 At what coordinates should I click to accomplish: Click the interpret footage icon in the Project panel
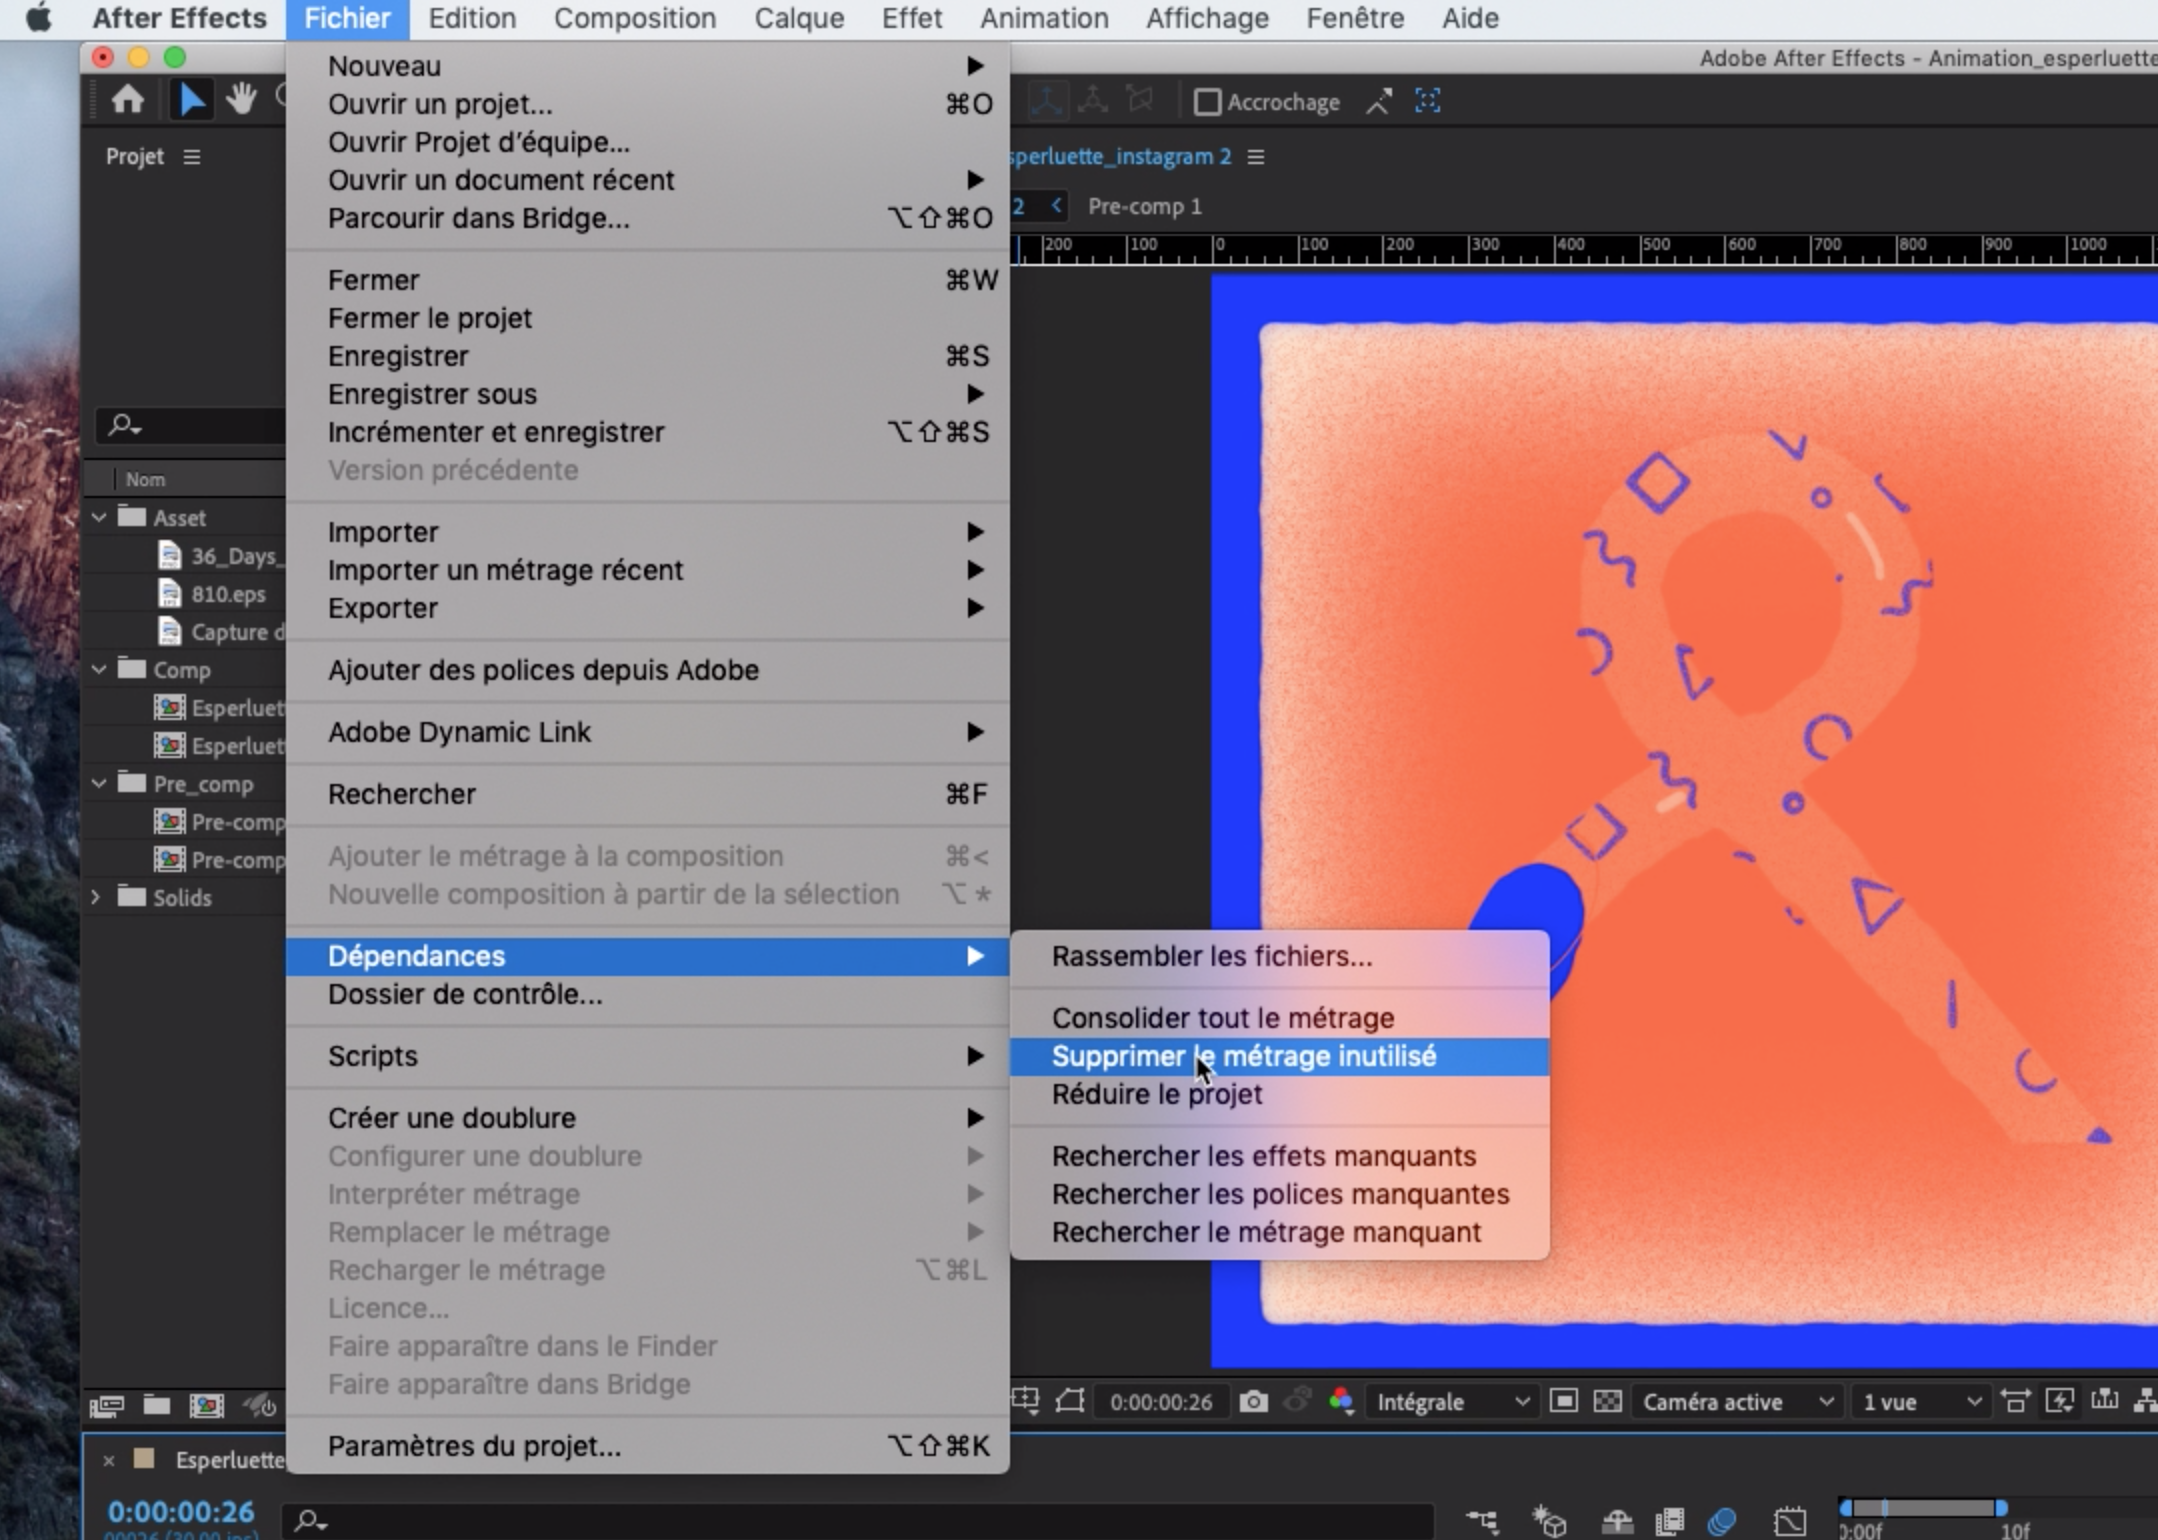[x=106, y=1406]
